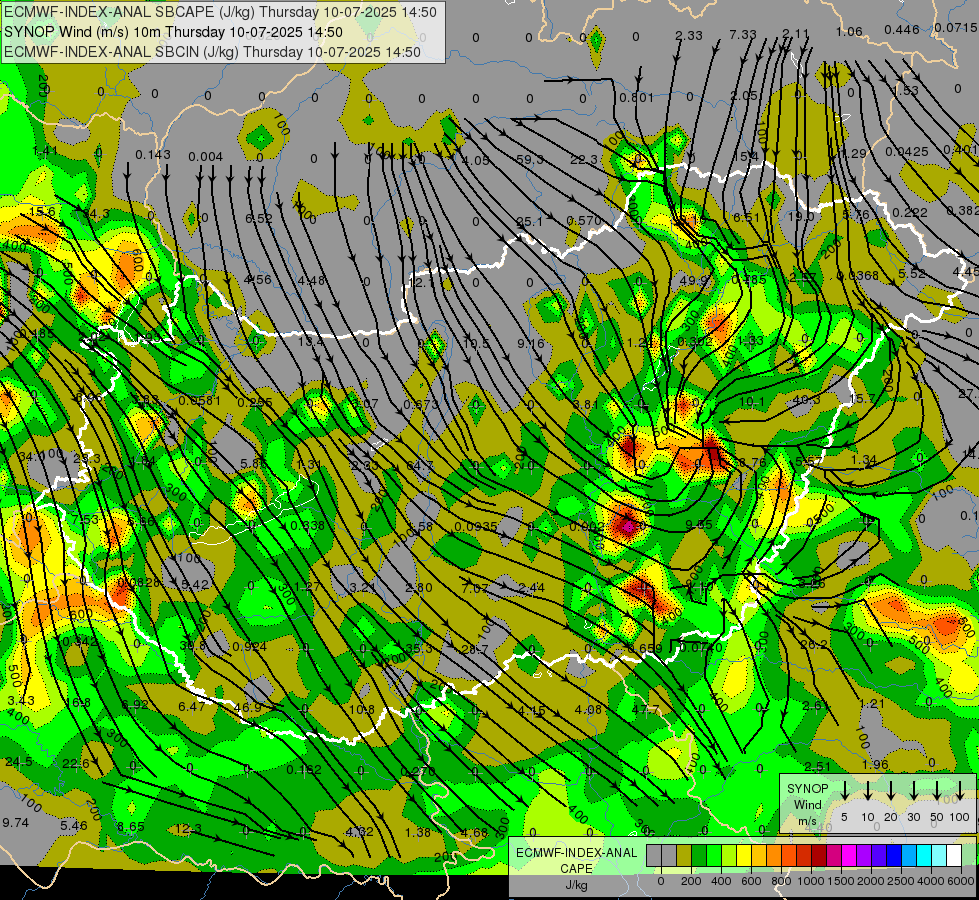Pick the olive swatch in CAPE legend
979x900 pixels.
684,856
